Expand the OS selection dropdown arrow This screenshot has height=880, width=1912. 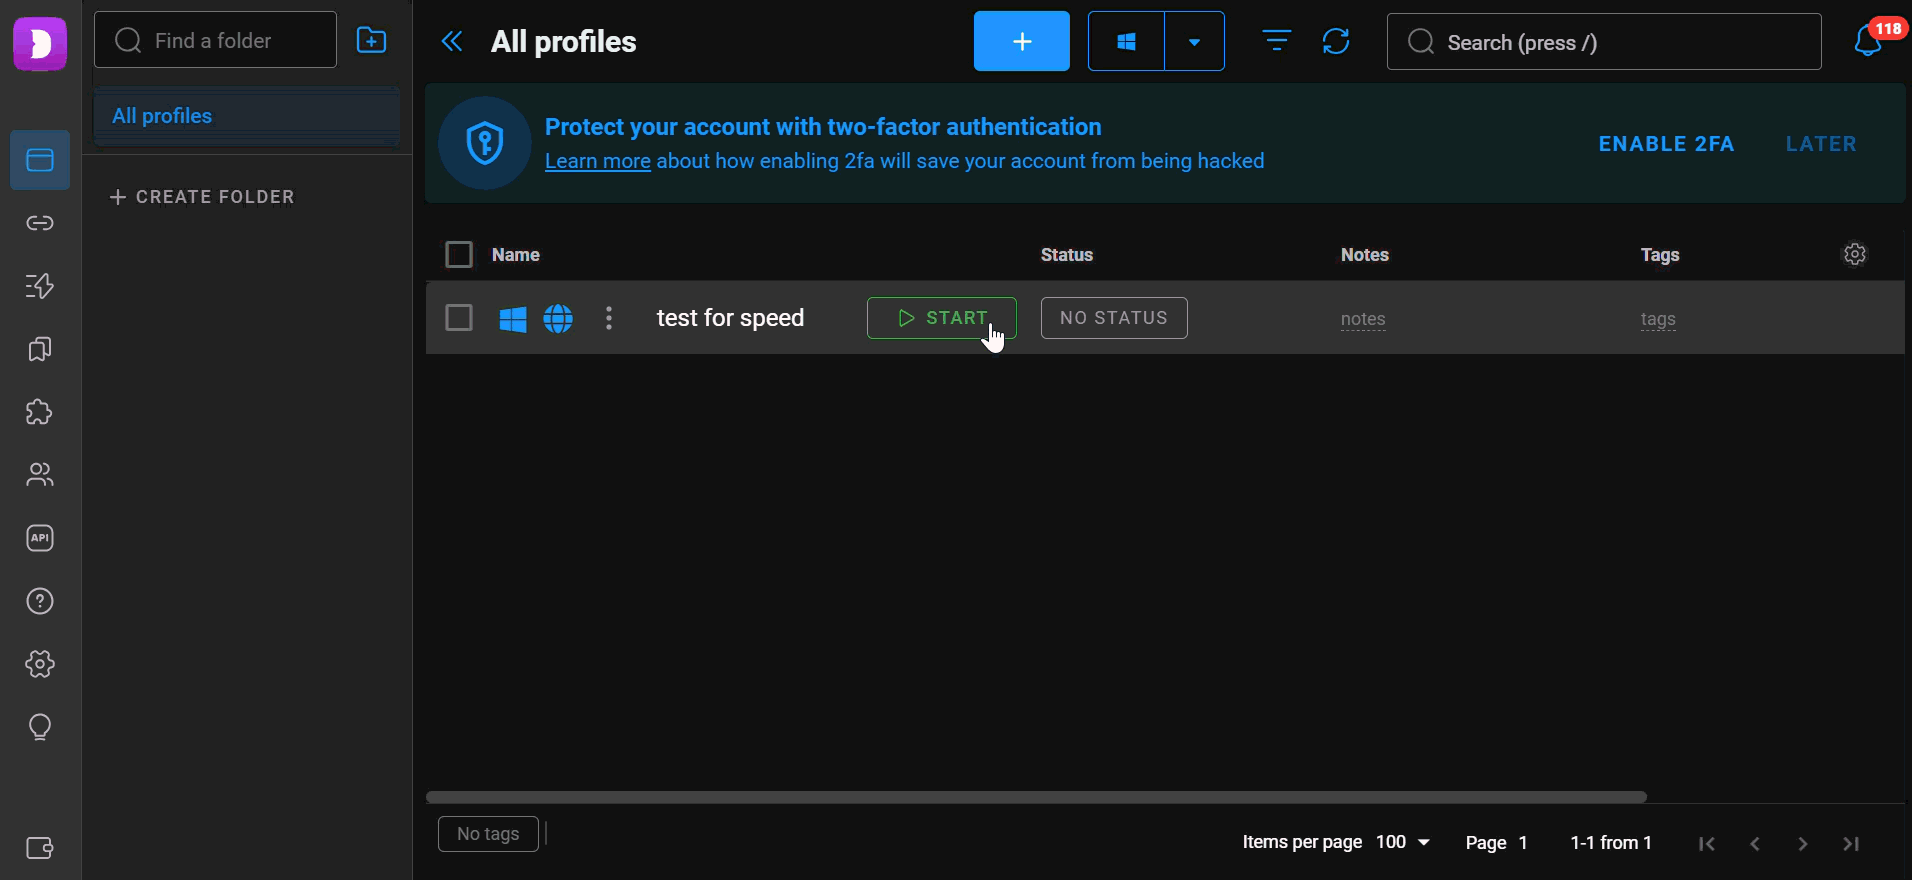[x=1194, y=41]
